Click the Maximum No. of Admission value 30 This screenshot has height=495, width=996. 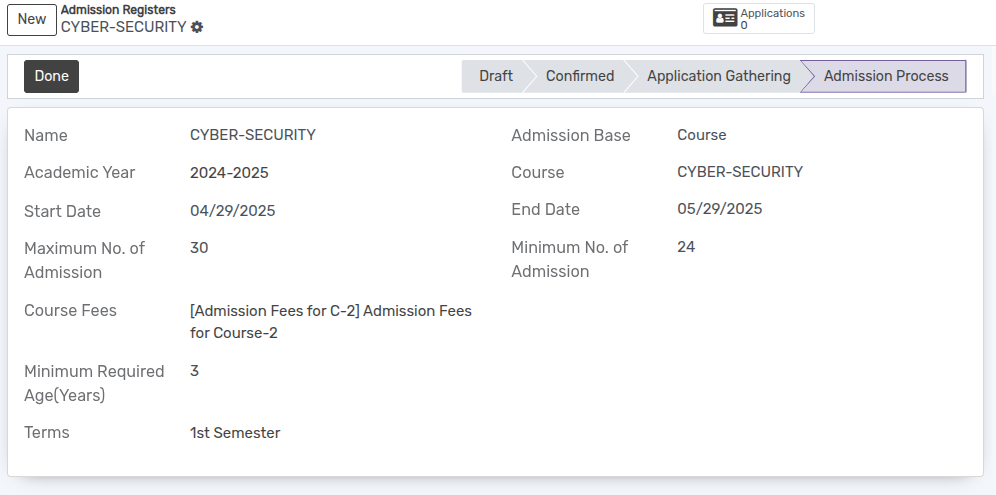[199, 248]
